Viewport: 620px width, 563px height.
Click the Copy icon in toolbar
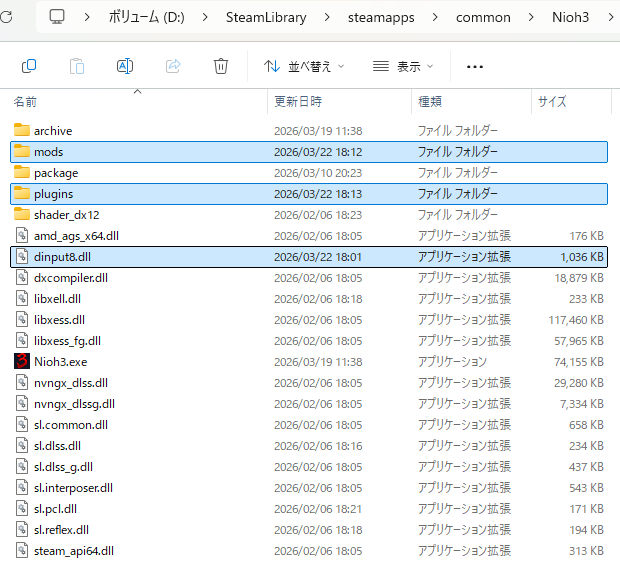point(29,66)
